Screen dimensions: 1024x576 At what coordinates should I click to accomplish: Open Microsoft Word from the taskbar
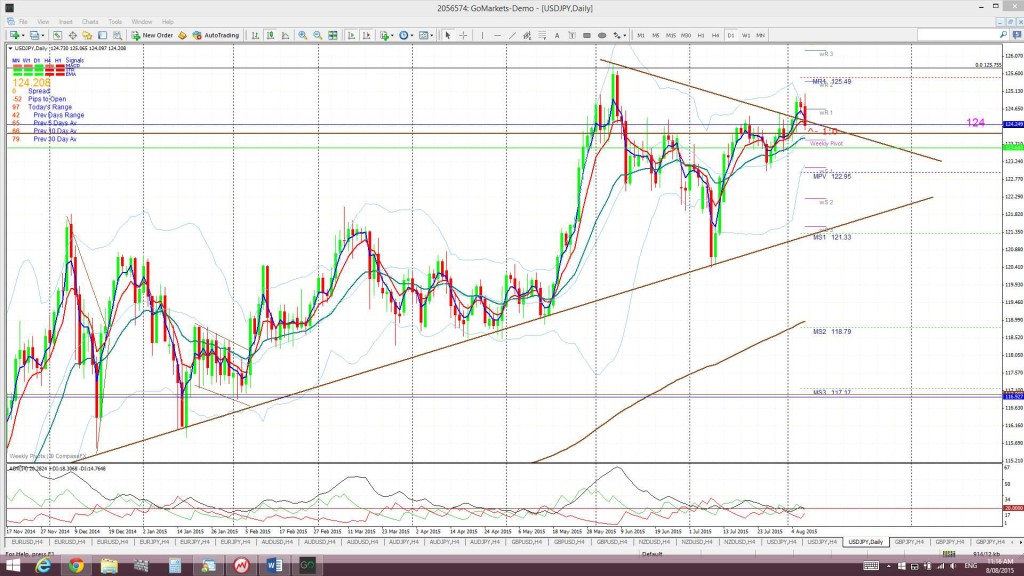tap(274, 566)
